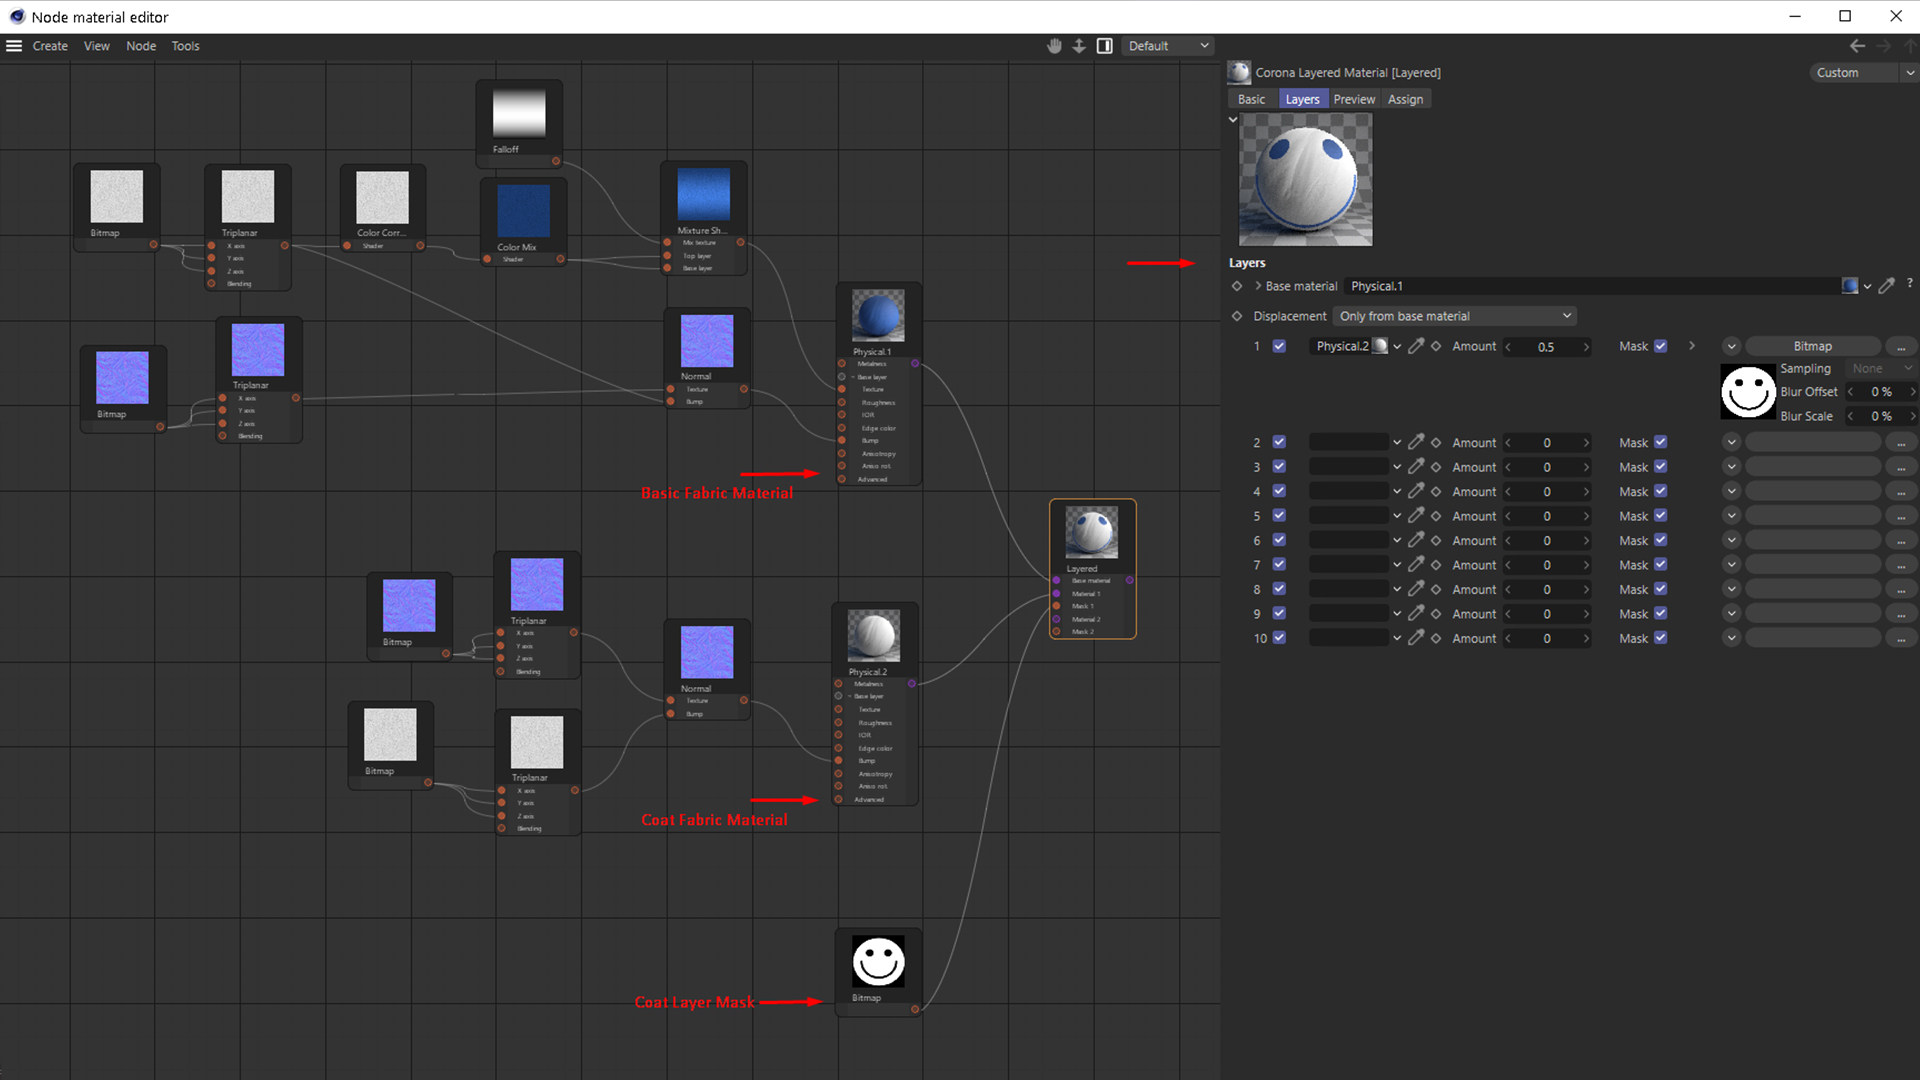Select the Layered material node thumbnail
The image size is (1920, 1080).
click(1092, 532)
